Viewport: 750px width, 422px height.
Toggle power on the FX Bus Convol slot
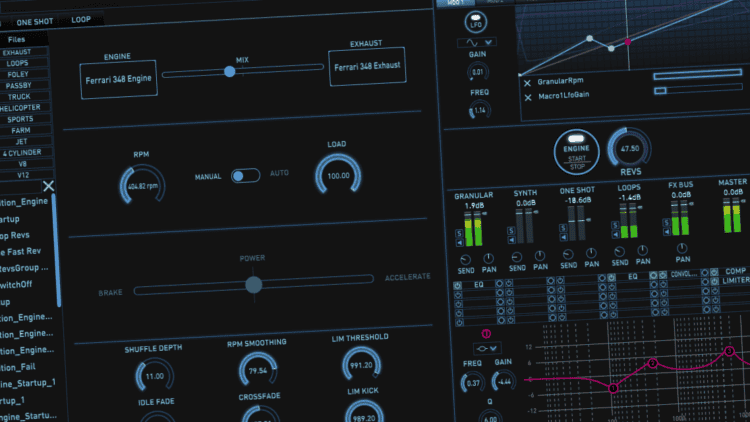662,275
